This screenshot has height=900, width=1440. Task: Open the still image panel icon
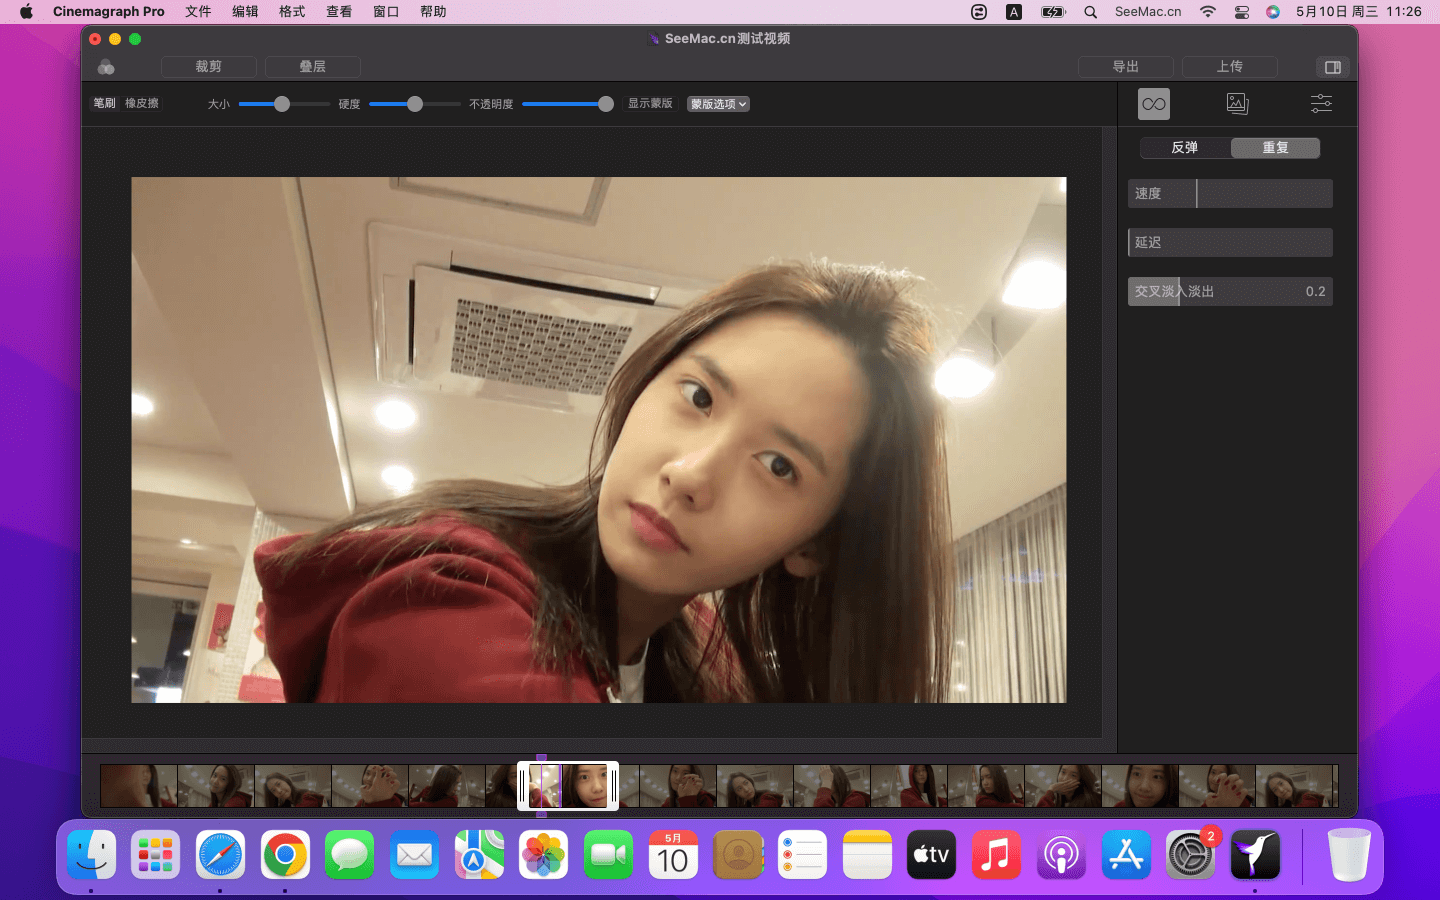[1238, 104]
